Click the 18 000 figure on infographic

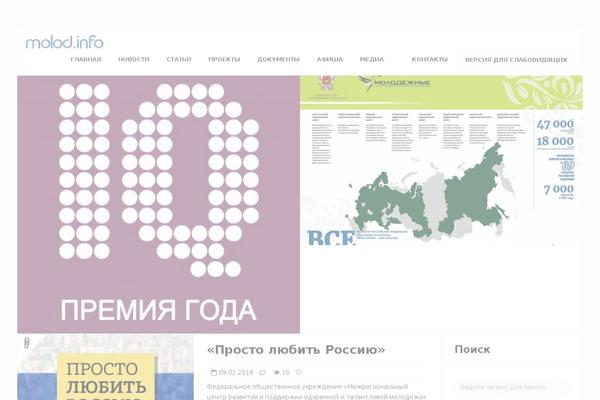[555, 141]
